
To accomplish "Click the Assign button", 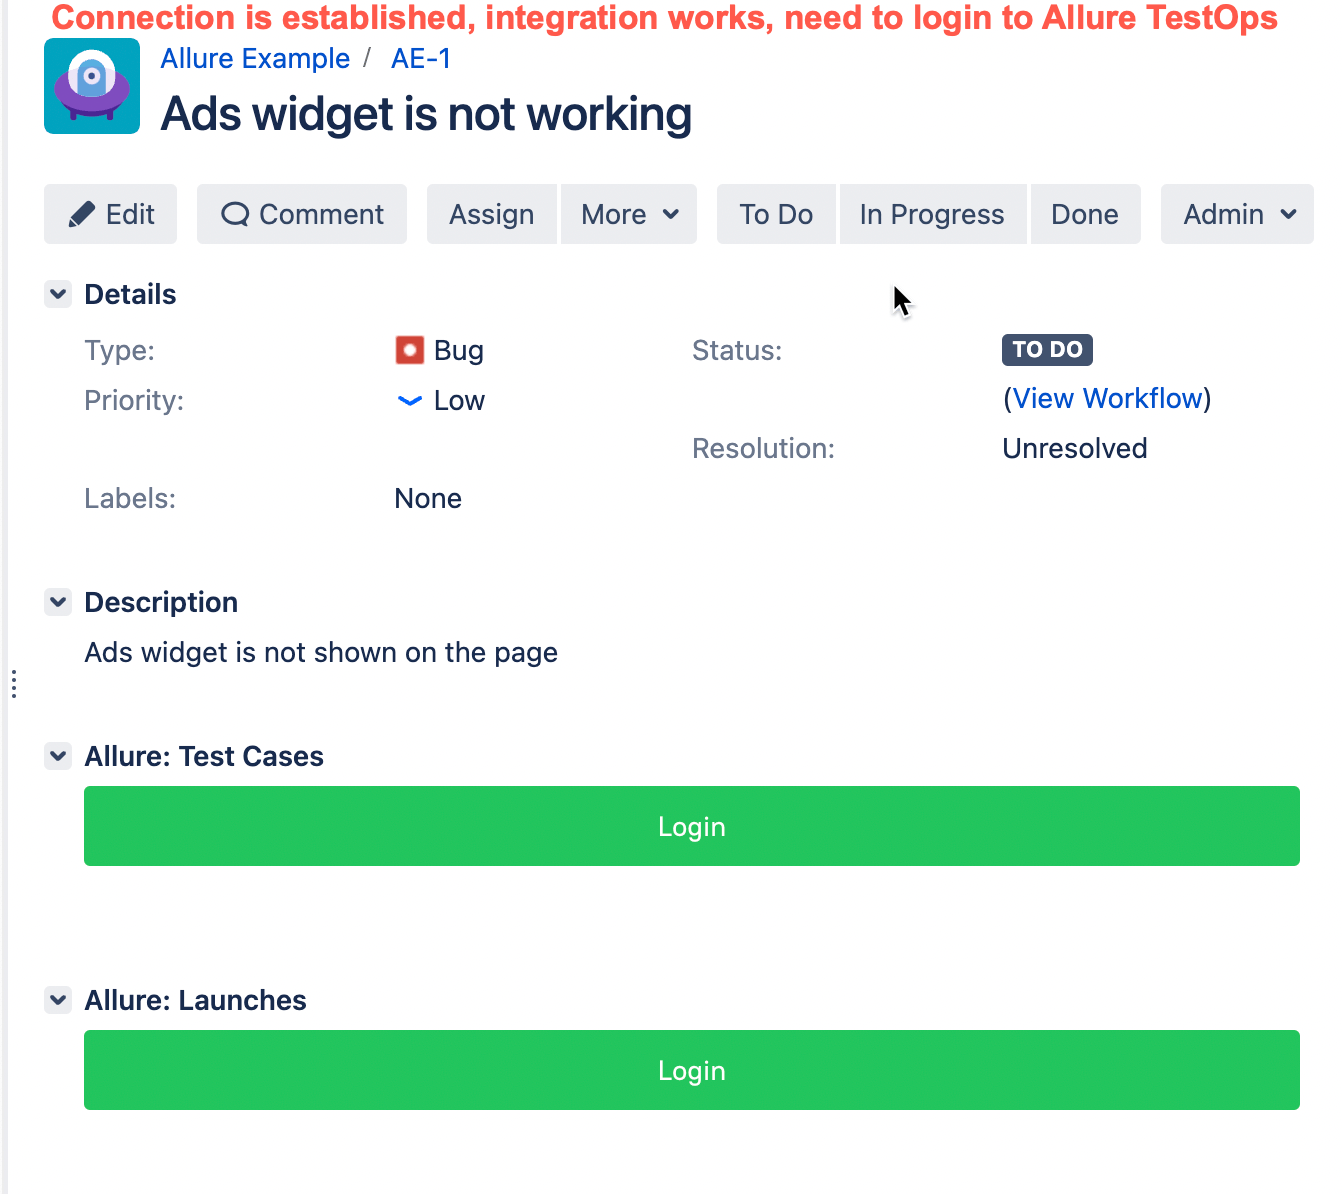I will 492,214.
